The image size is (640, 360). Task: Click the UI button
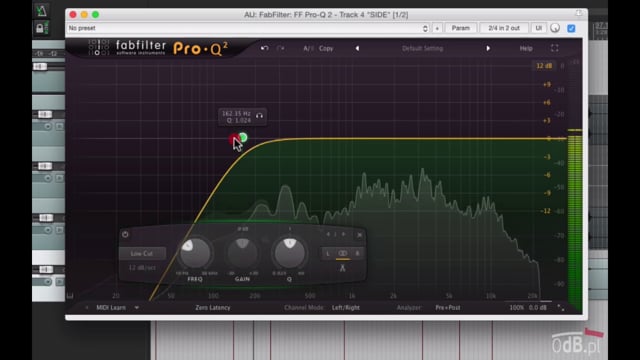pyautogui.click(x=538, y=28)
